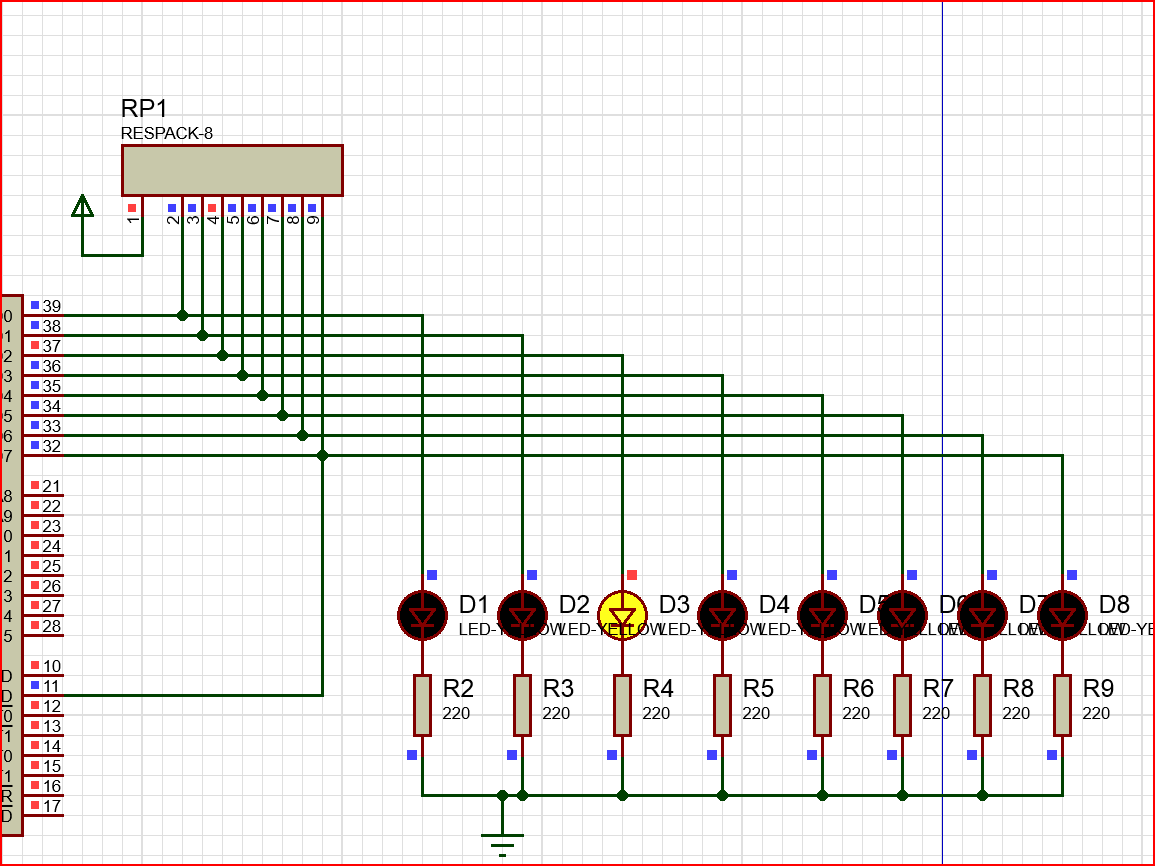
Task: Select the D8 LED symbol
Action: (1062, 615)
